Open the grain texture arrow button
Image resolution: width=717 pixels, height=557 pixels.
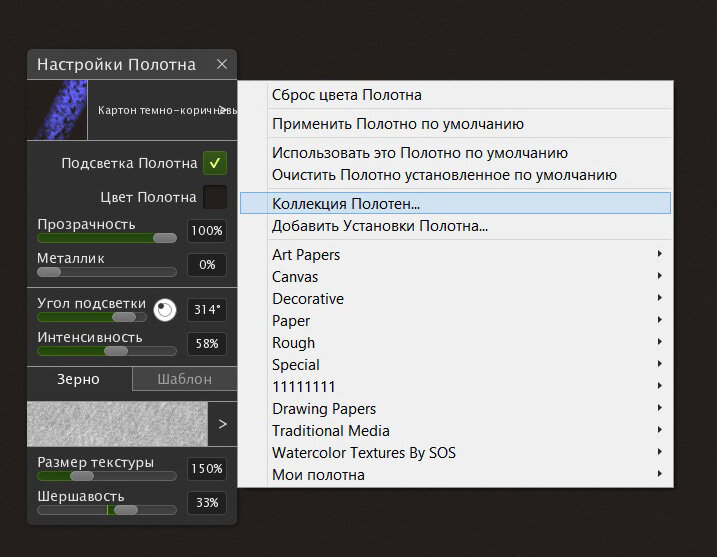point(223,424)
